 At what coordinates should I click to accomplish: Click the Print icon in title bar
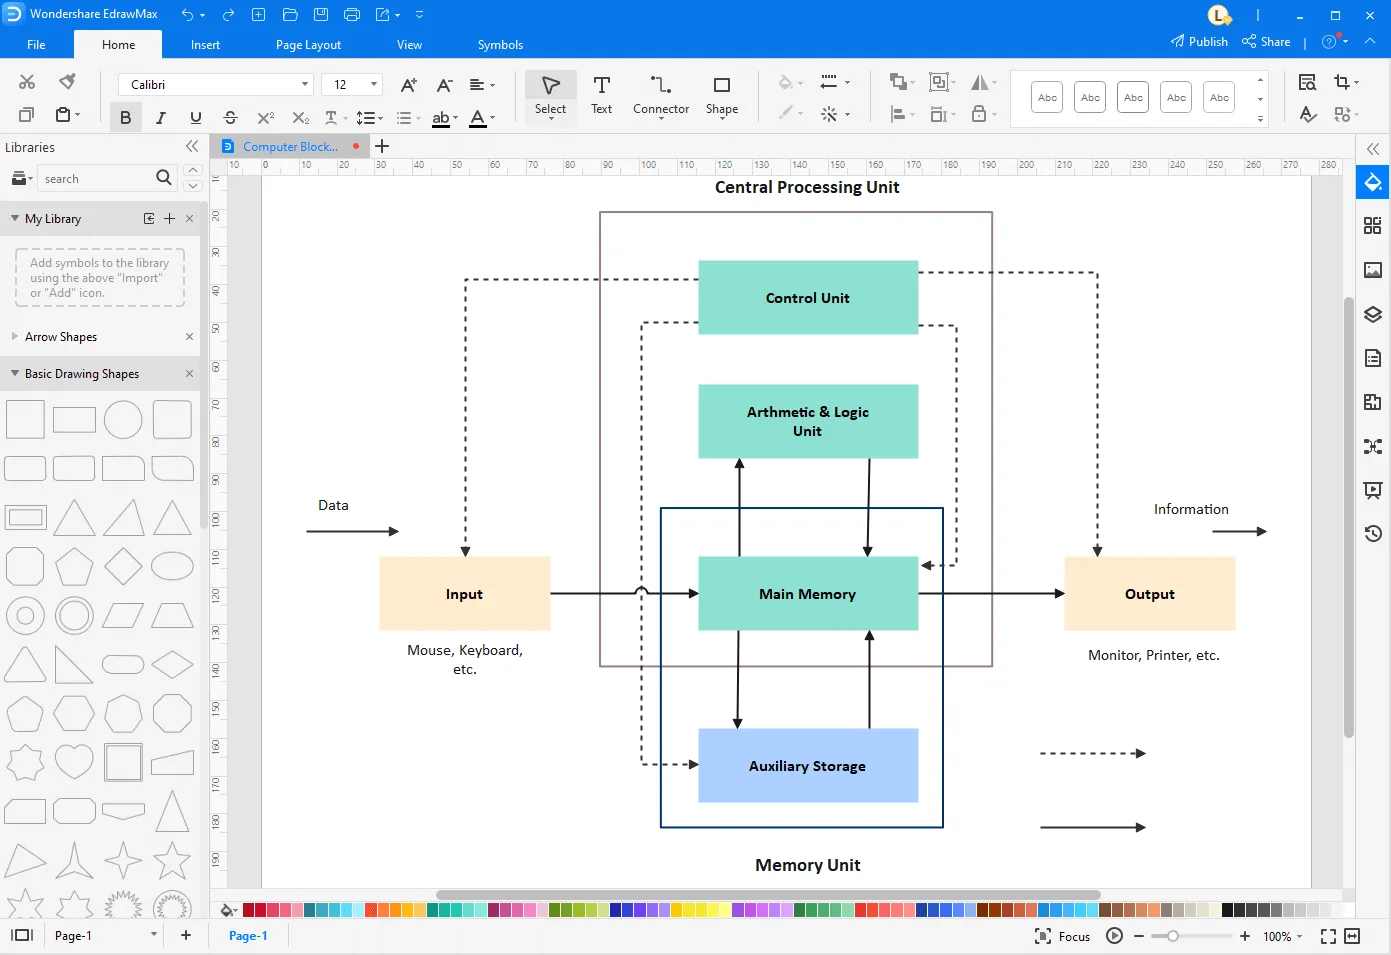tap(352, 15)
